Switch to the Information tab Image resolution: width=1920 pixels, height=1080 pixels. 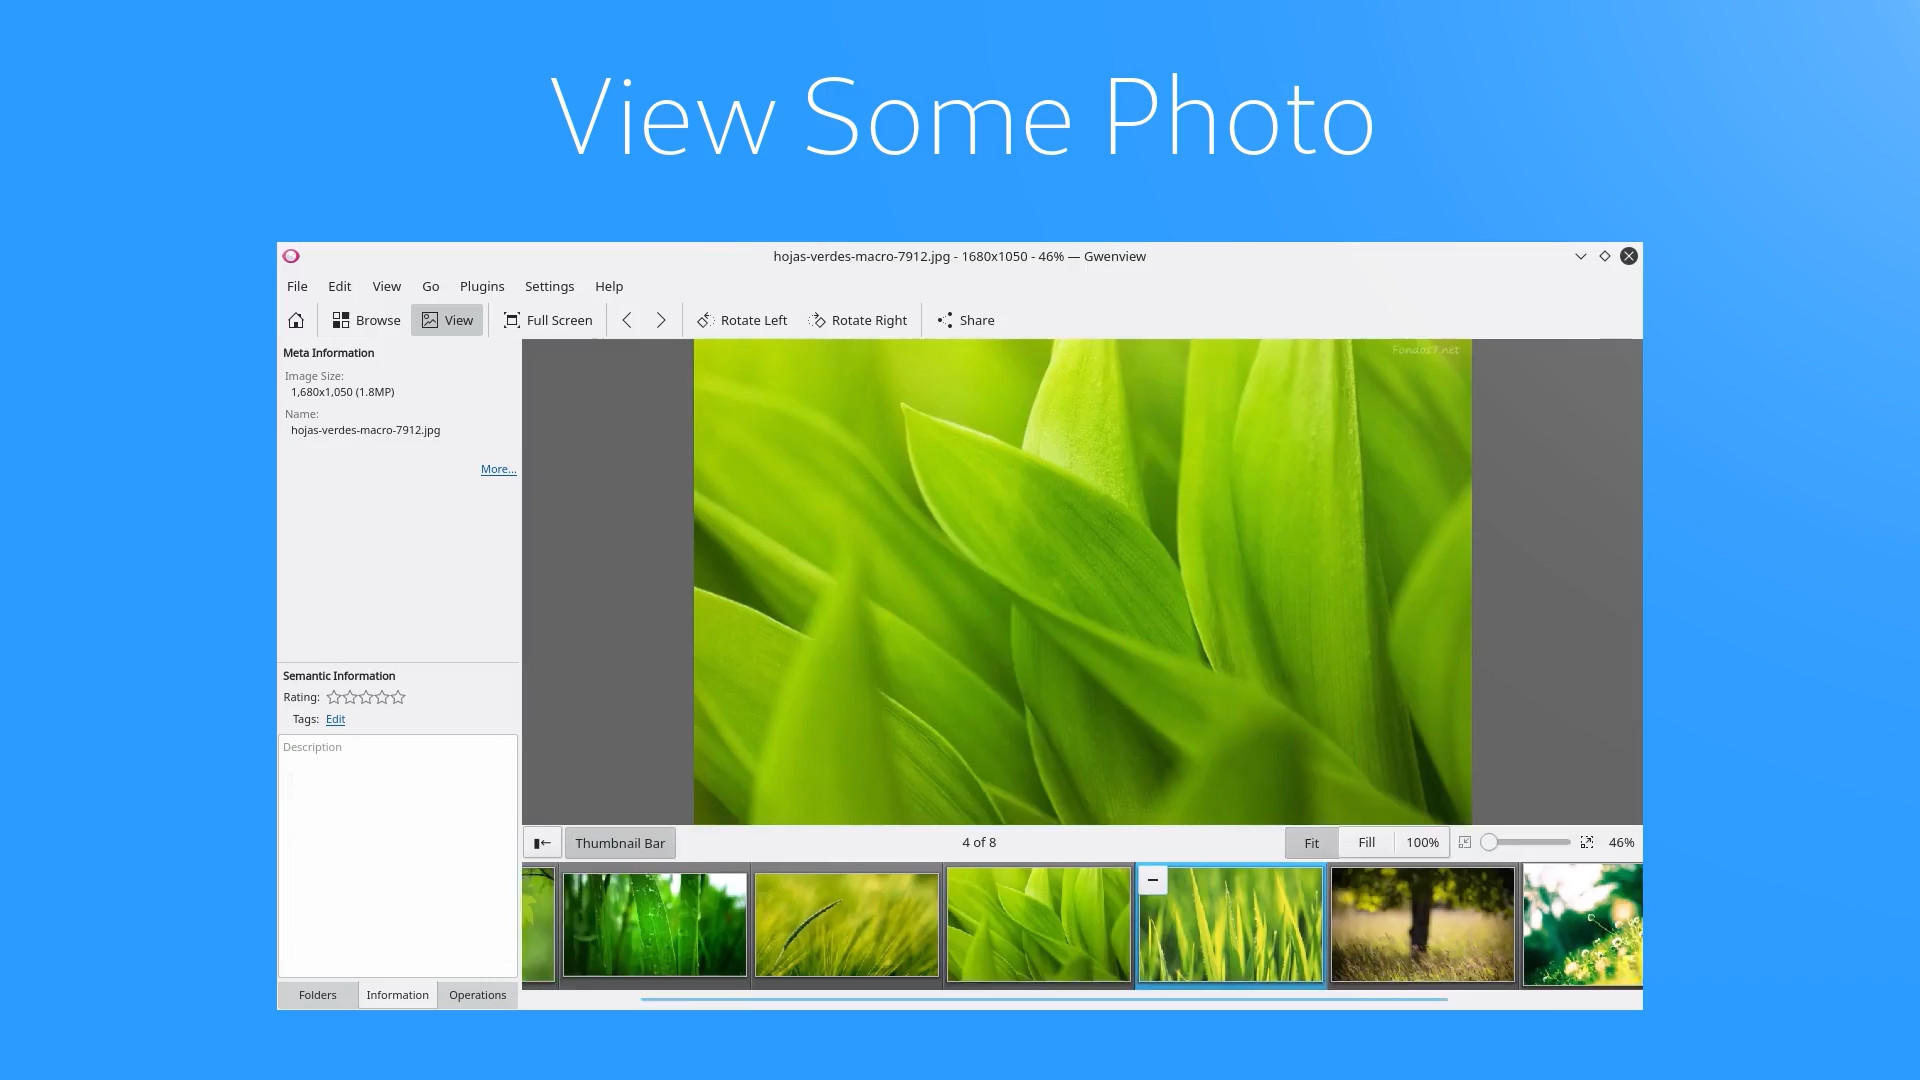[397, 995]
